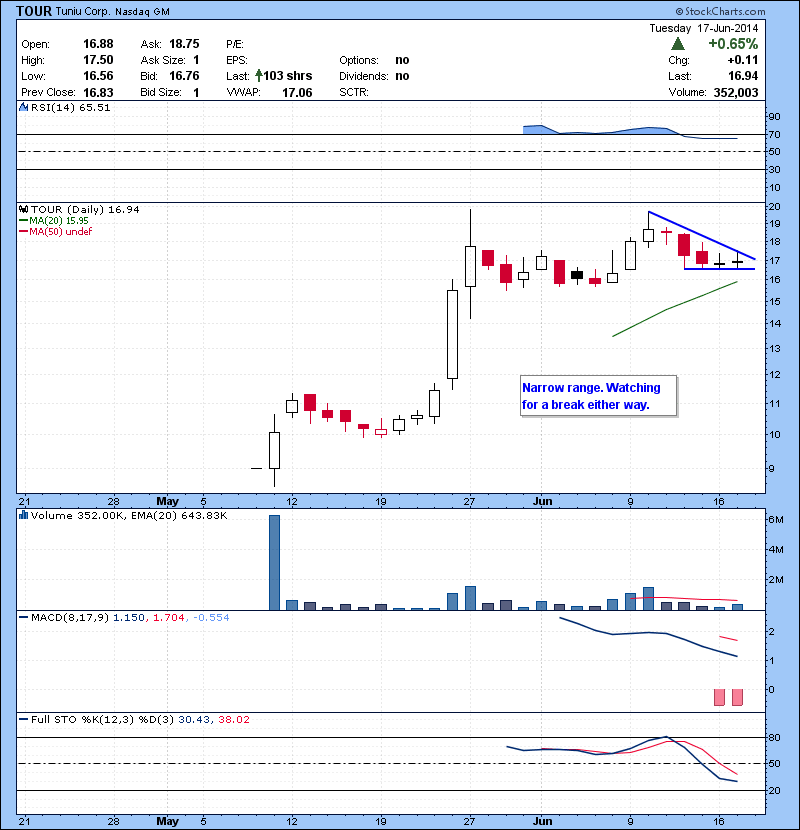Click the descending blue trendline on the price chart
The height and width of the screenshot is (830, 800).
(702, 236)
